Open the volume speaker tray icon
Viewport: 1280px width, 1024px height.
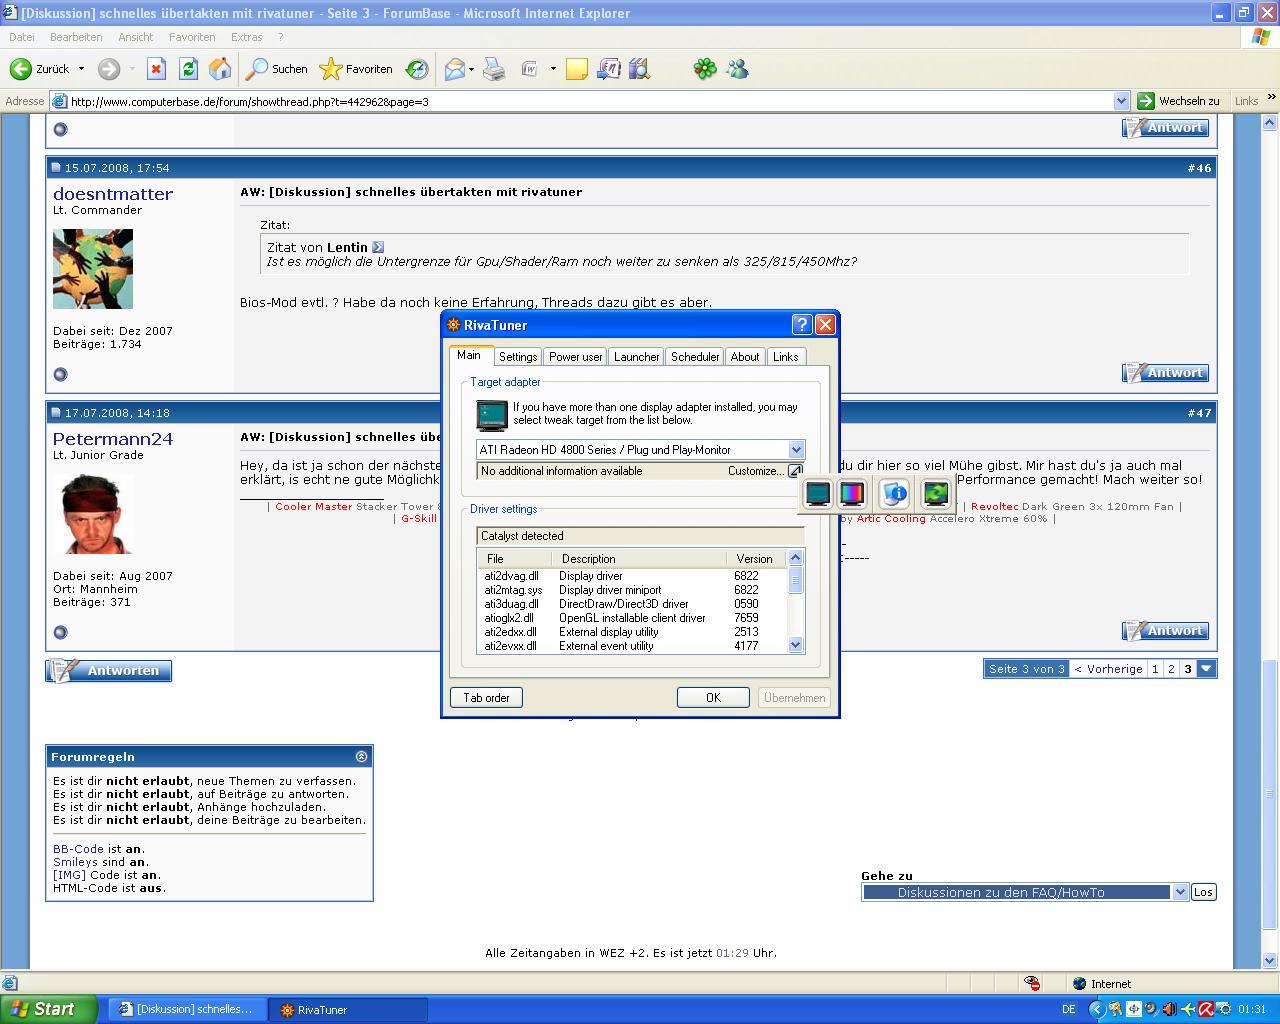pos(1169,1009)
